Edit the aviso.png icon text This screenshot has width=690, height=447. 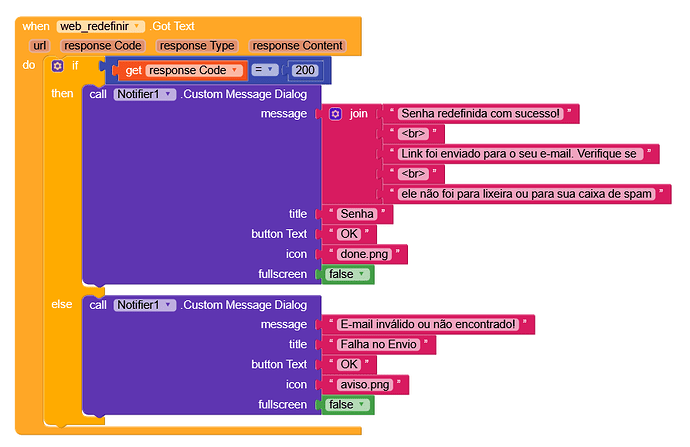(x=365, y=385)
